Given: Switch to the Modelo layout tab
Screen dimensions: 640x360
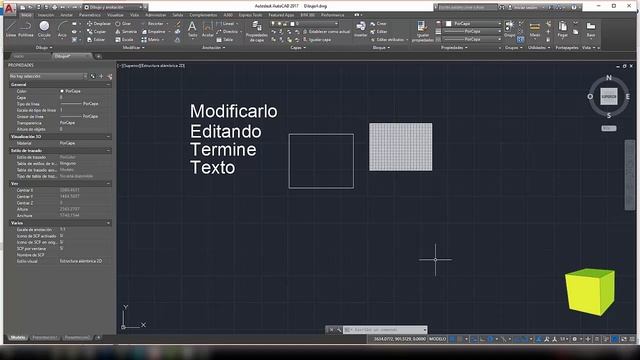Looking at the screenshot, I should pyautogui.click(x=18, y=338).
